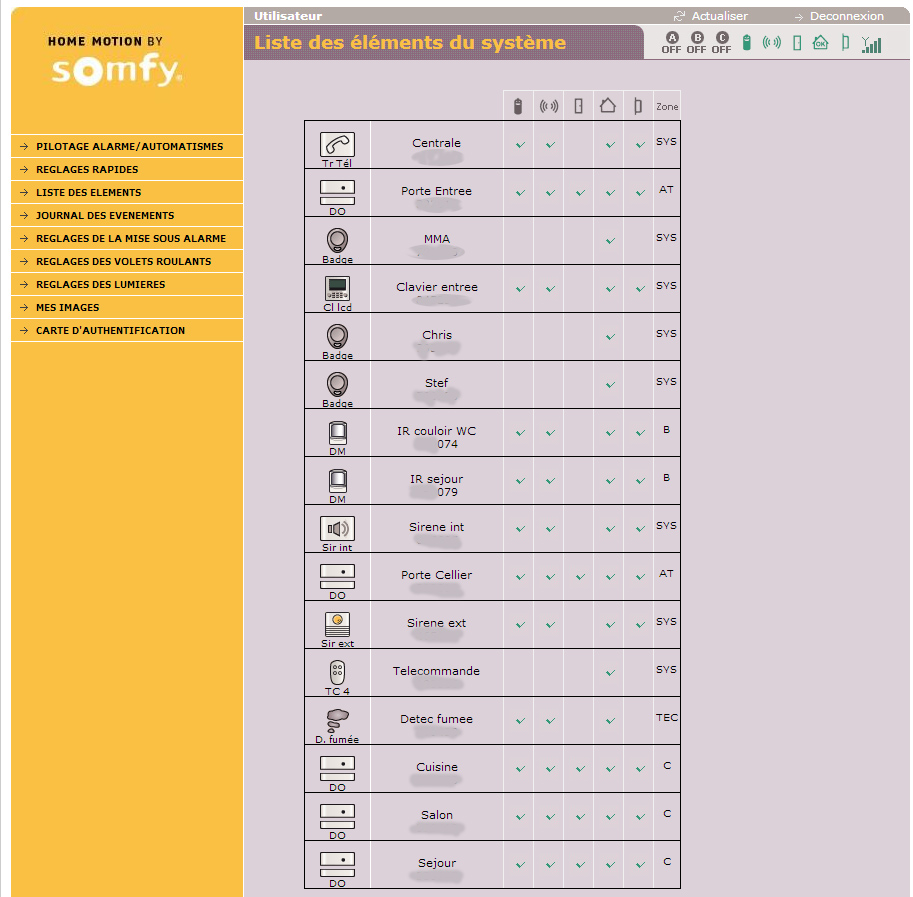
Task: Open the MES IMAGES menu entry
Action: [67, 308]
